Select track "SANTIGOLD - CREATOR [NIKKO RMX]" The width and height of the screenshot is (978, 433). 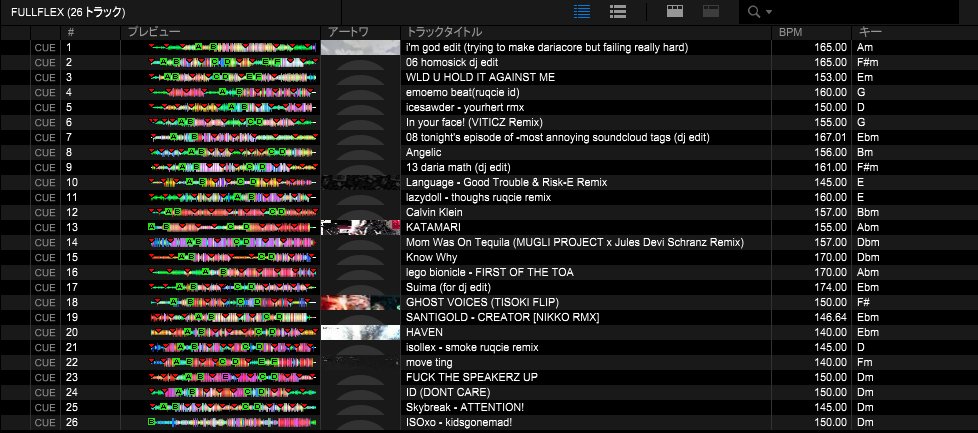tap(503, 317)
